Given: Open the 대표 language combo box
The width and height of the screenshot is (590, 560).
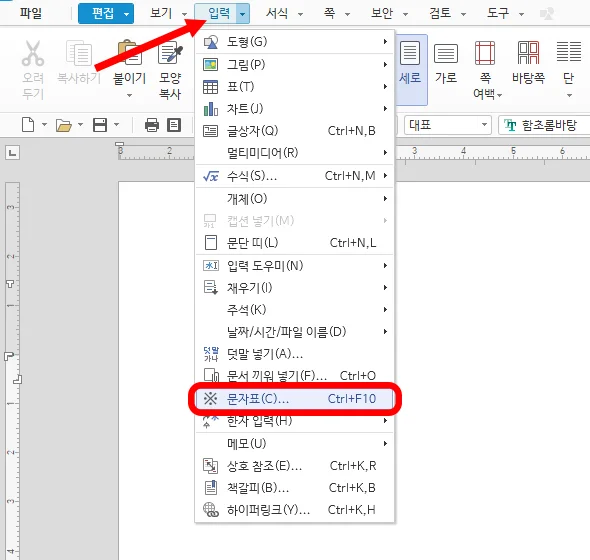Looking at the screenshot, I should coord(448,125).
